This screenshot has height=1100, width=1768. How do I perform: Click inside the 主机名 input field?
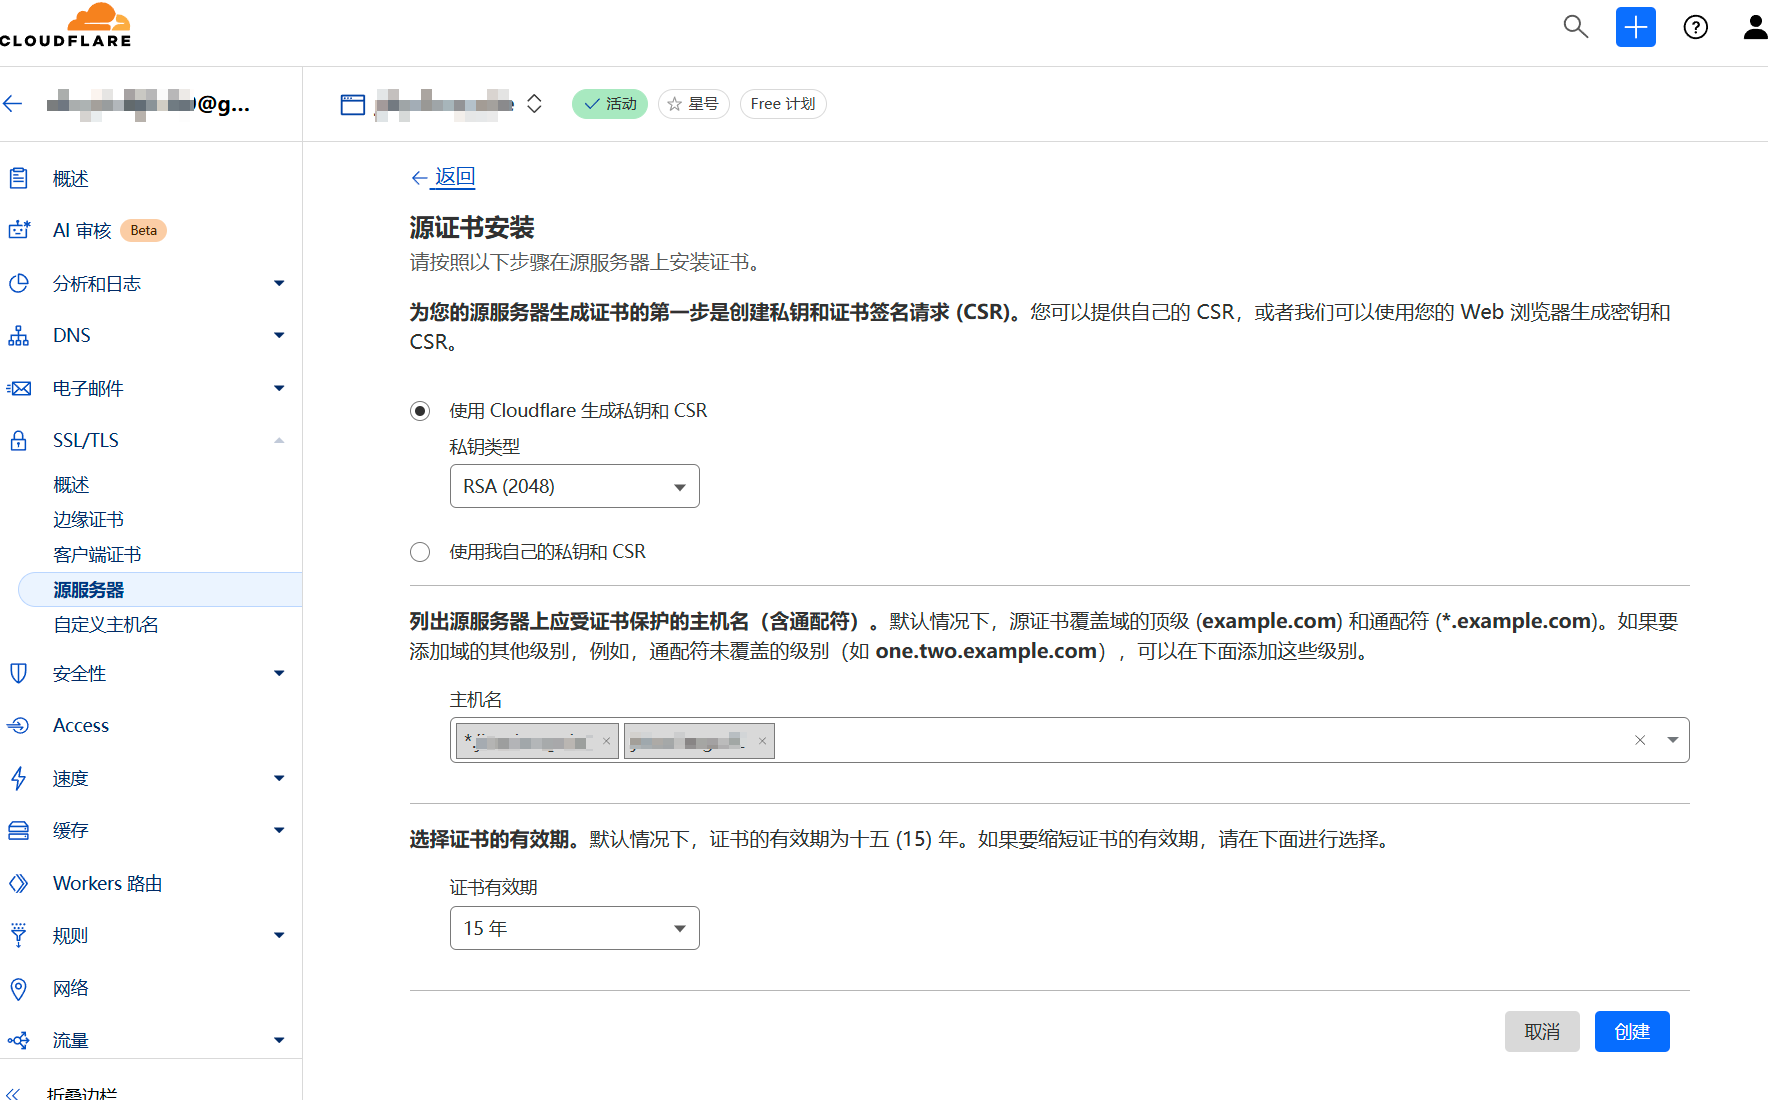[x=1200, y=740]
